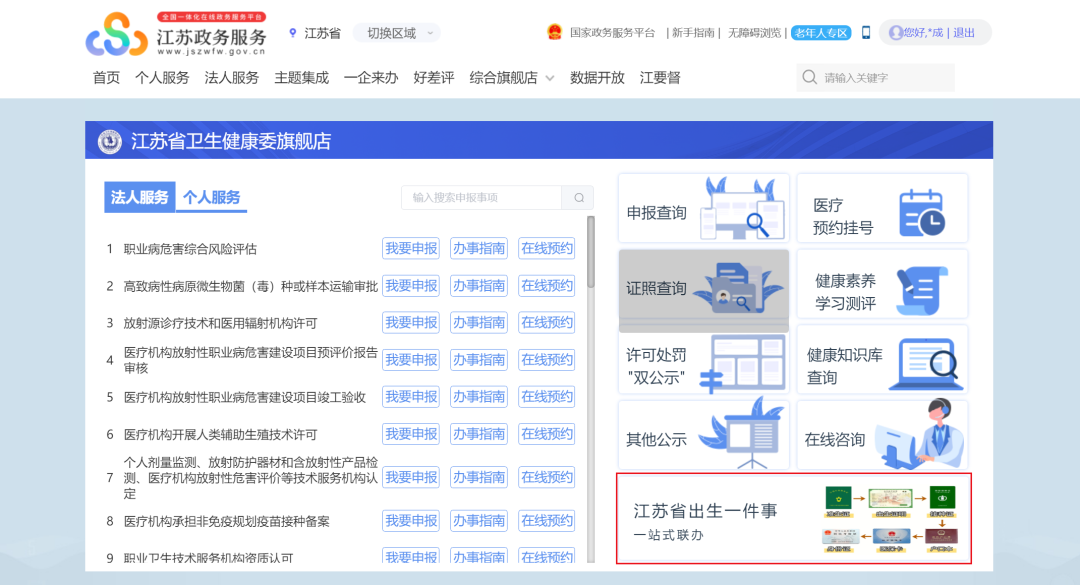
Task: Switch to the 个人服务 tab
Action: (x=211, y=197)
